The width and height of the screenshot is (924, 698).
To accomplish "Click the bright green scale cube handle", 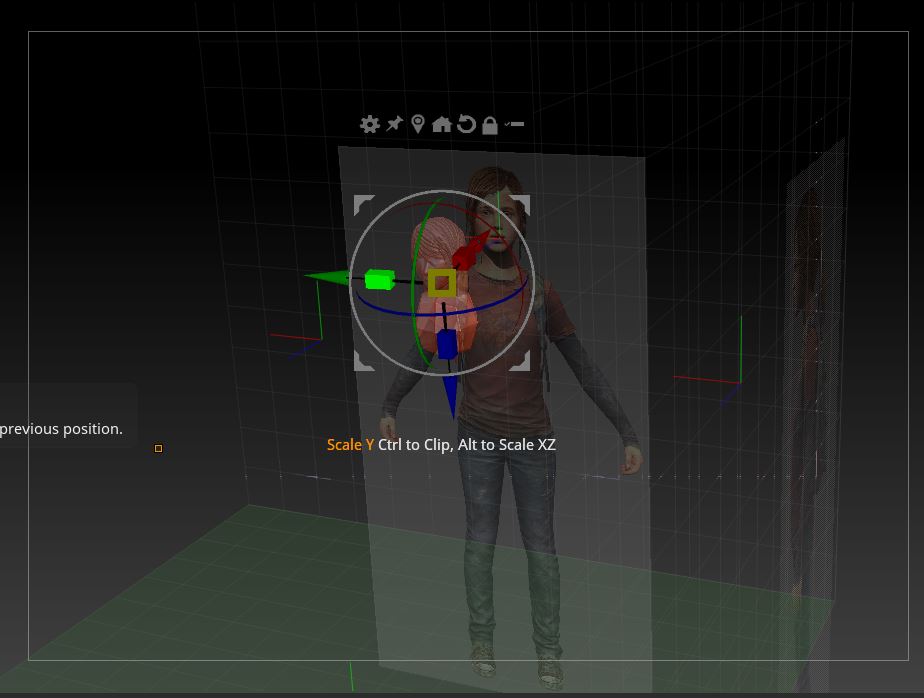I will 380,280.
